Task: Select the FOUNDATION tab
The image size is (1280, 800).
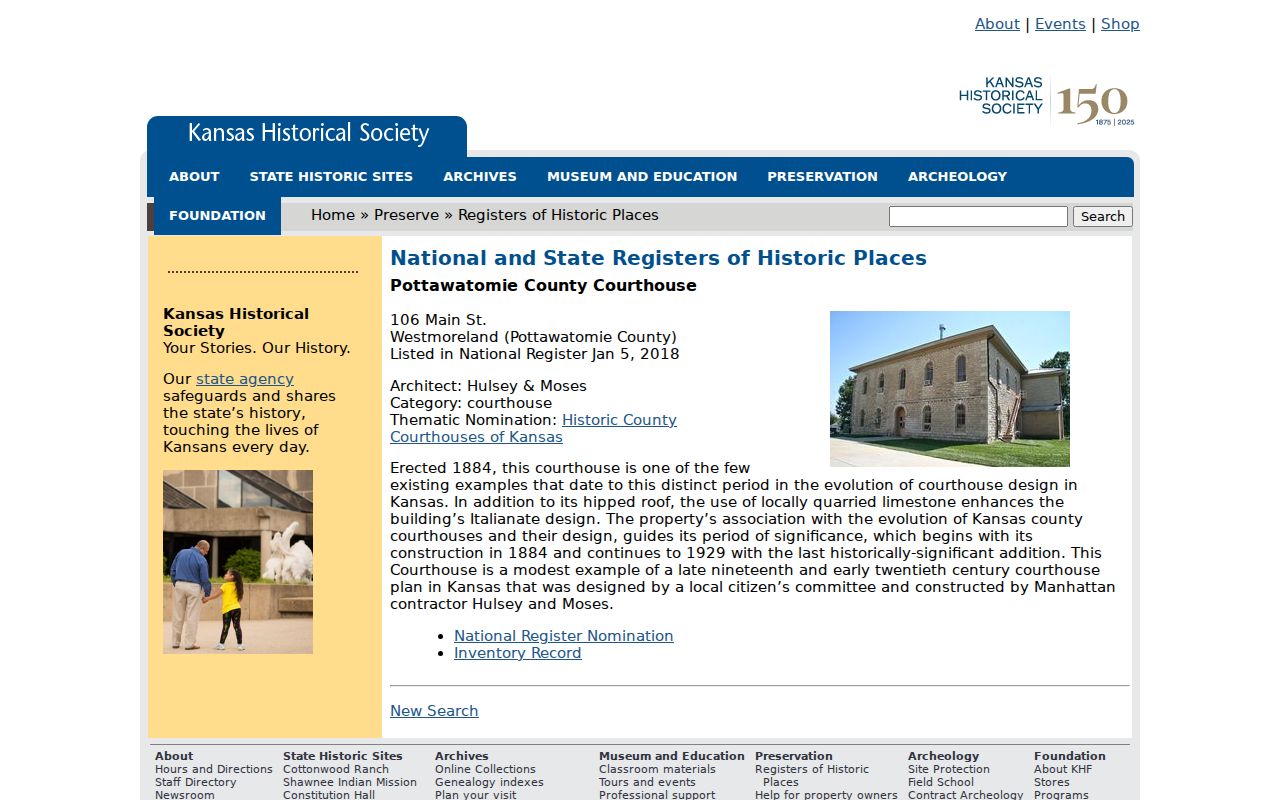Action: tap(217, 215)
